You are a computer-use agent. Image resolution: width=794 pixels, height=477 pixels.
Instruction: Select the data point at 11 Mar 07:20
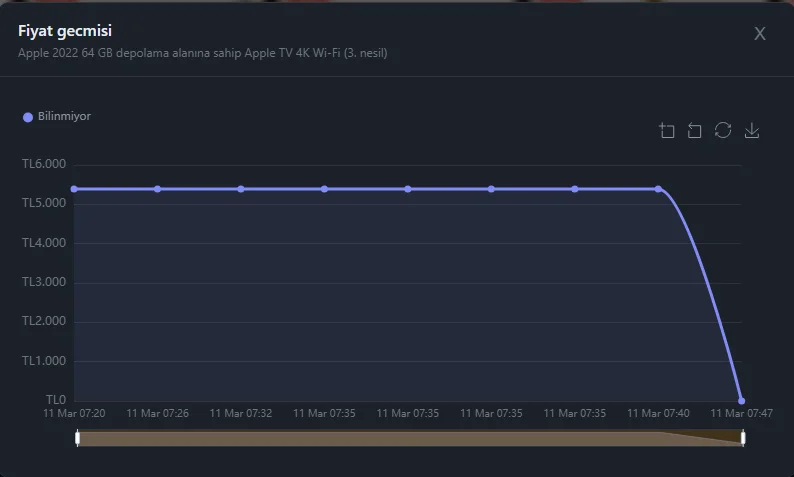pyautogui.click(x=74, y=189)
